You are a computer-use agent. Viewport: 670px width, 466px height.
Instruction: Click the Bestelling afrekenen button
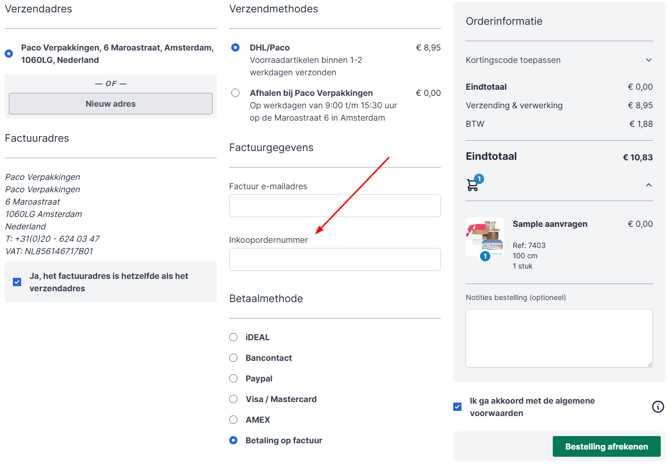pyautogui.click(x=606, y=447)
